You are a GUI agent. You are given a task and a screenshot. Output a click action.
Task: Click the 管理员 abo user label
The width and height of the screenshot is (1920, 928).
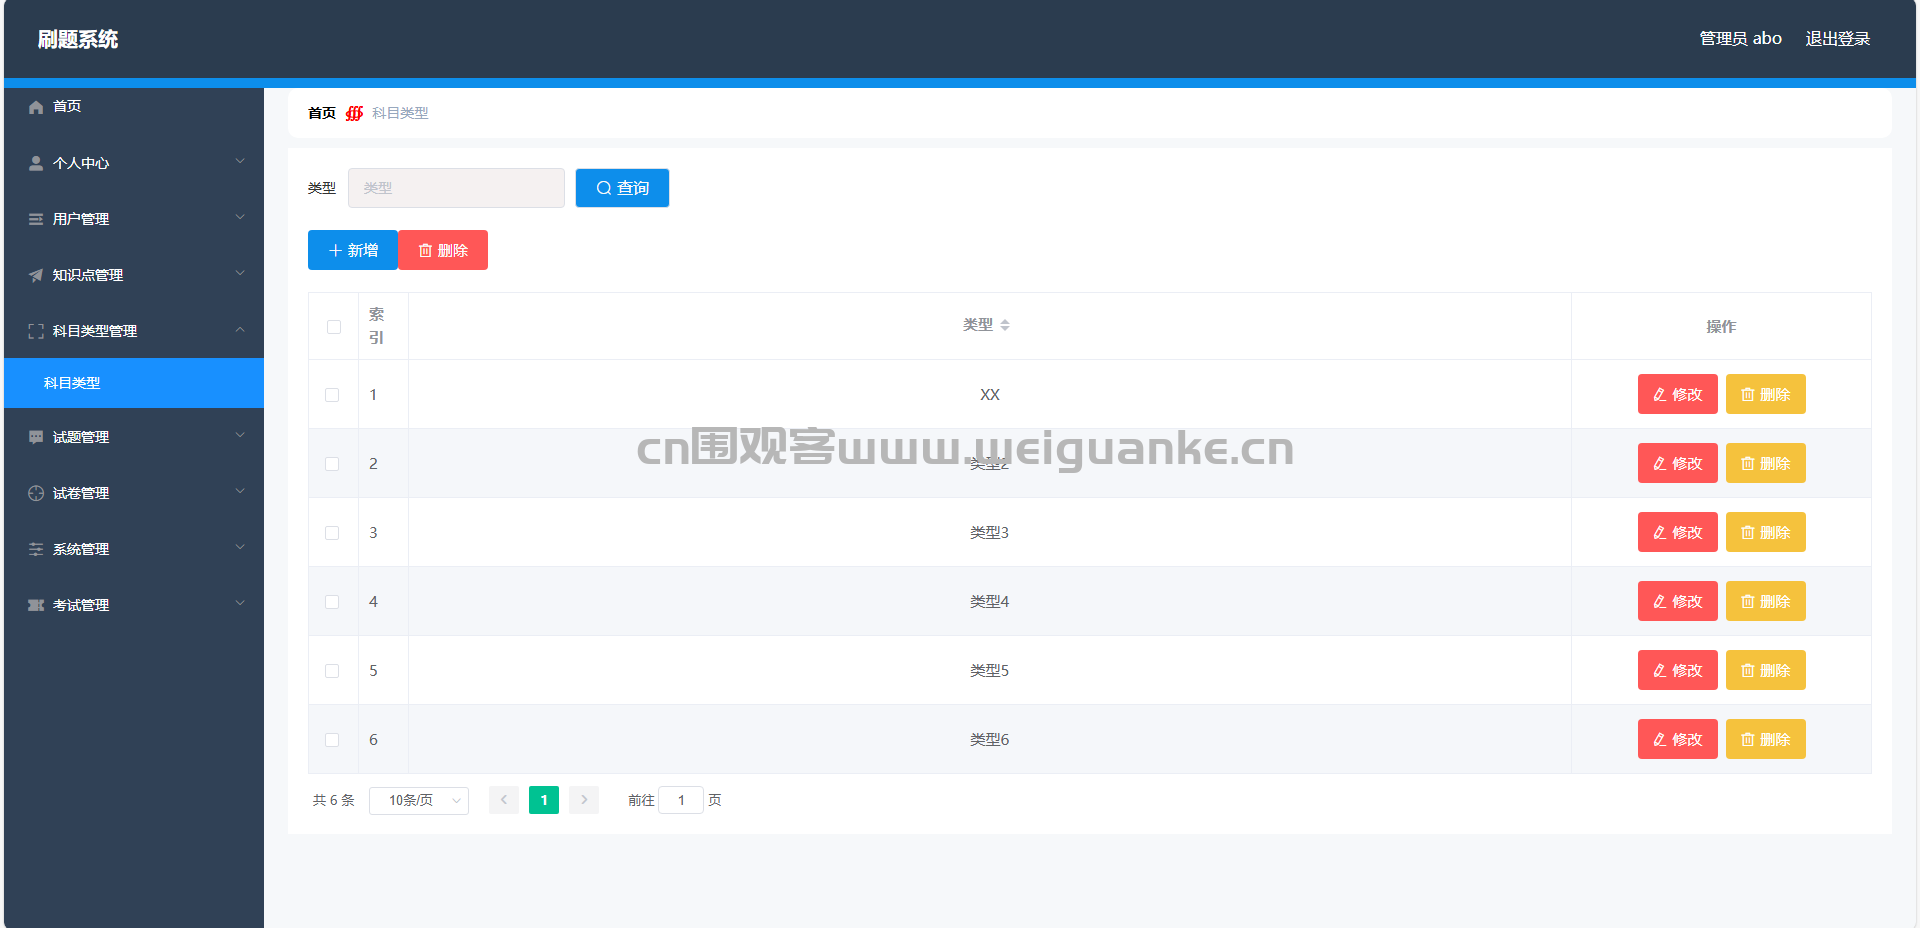point(1740,39)
